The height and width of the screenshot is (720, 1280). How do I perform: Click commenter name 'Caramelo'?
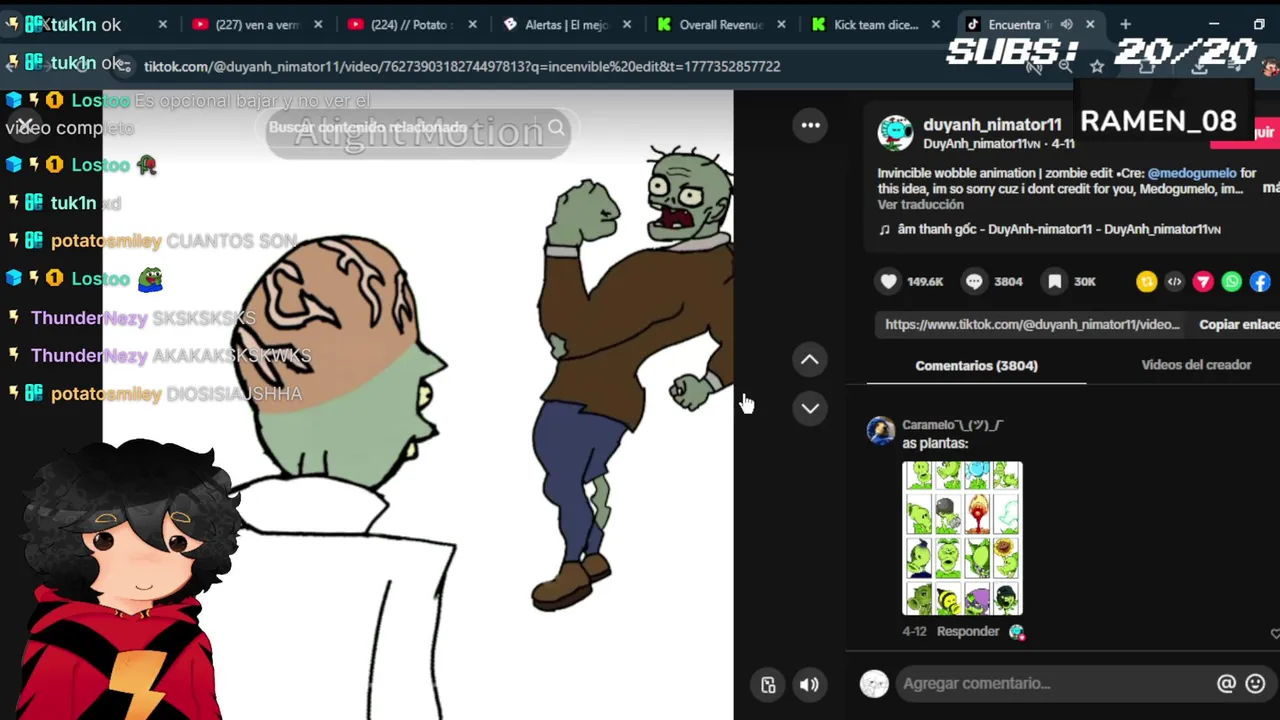point(952,425)
